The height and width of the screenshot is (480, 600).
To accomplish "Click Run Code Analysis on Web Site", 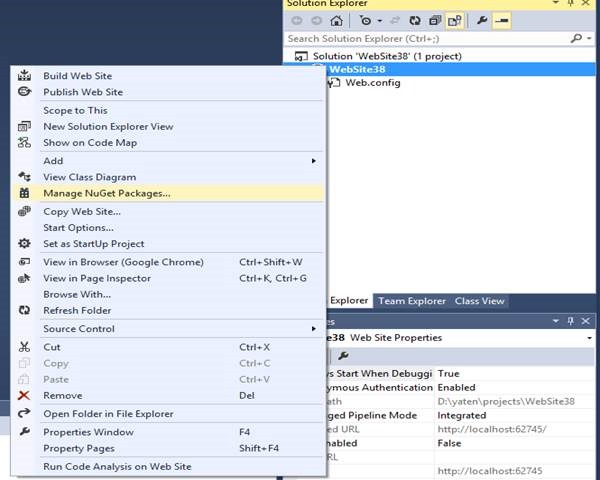I will 117,466.
